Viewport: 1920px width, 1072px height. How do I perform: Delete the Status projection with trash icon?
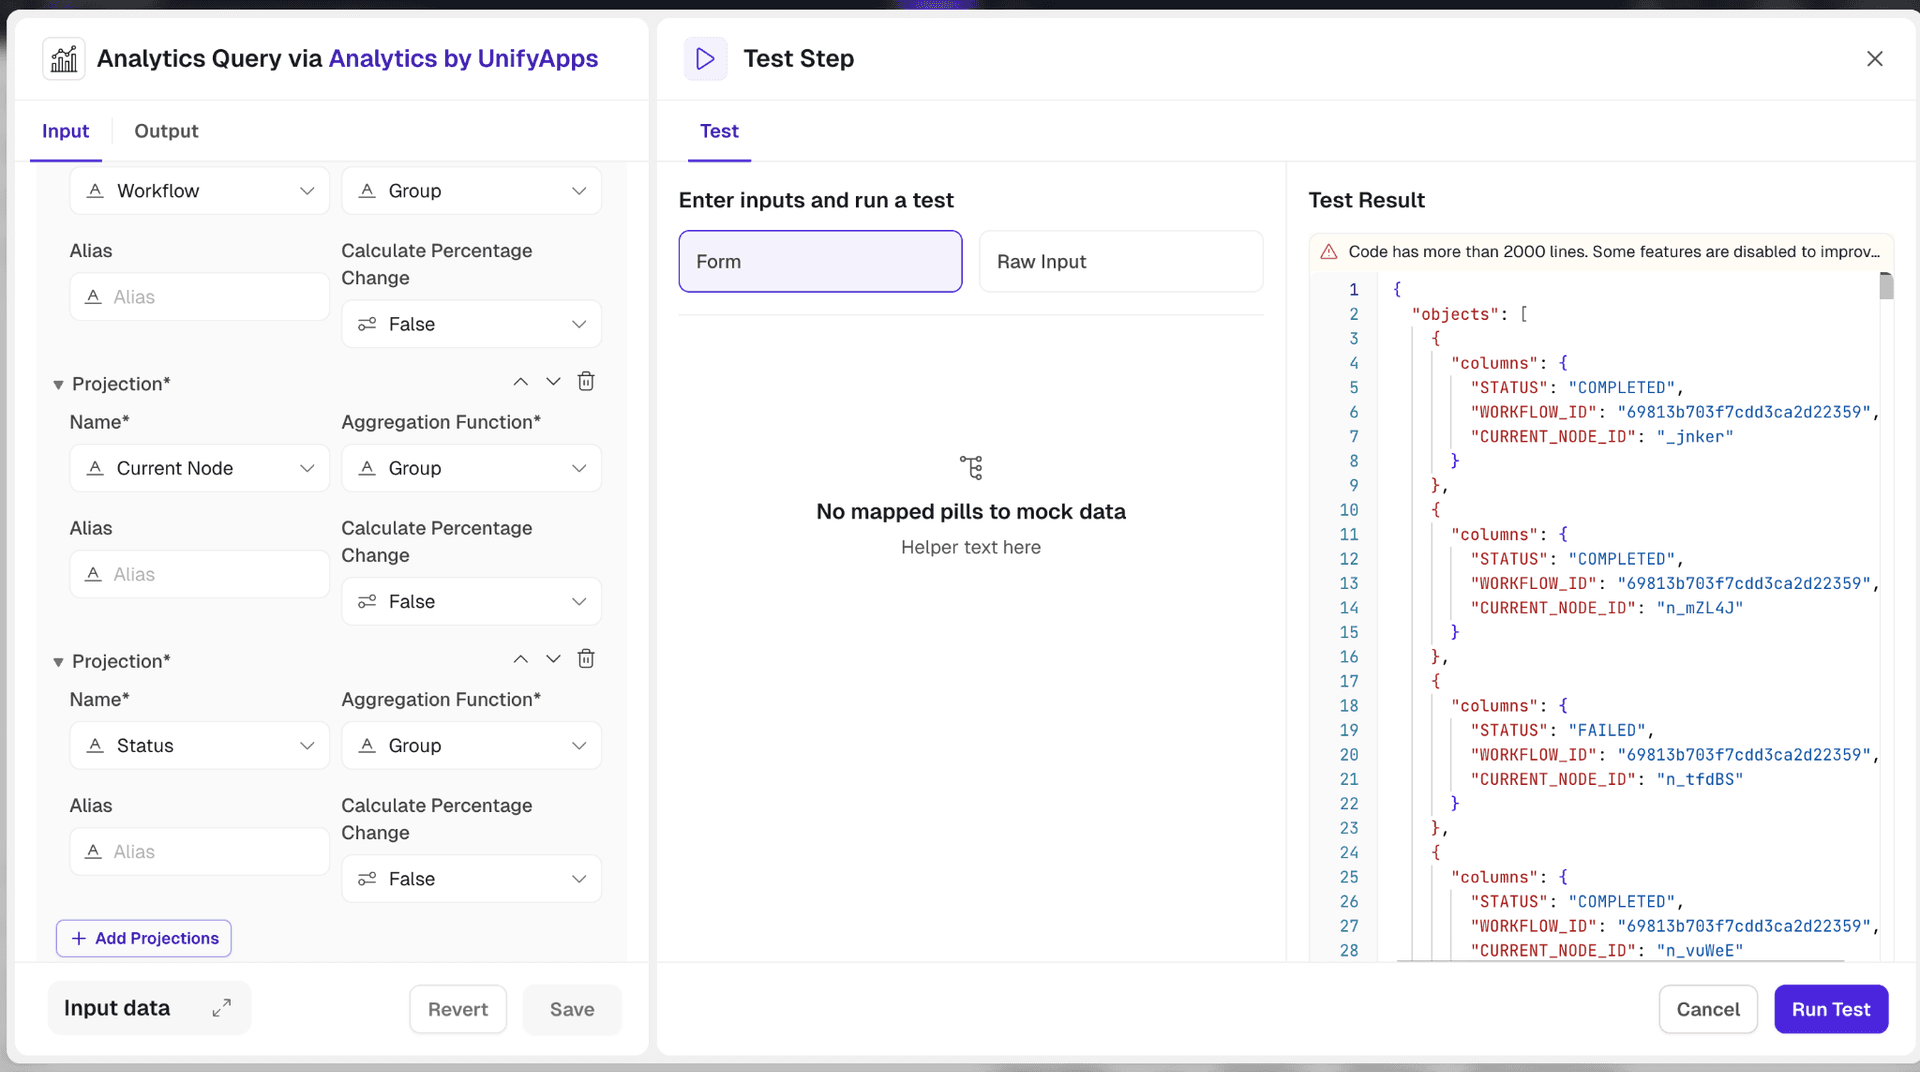pyautogui.click(x=586, y=658)
